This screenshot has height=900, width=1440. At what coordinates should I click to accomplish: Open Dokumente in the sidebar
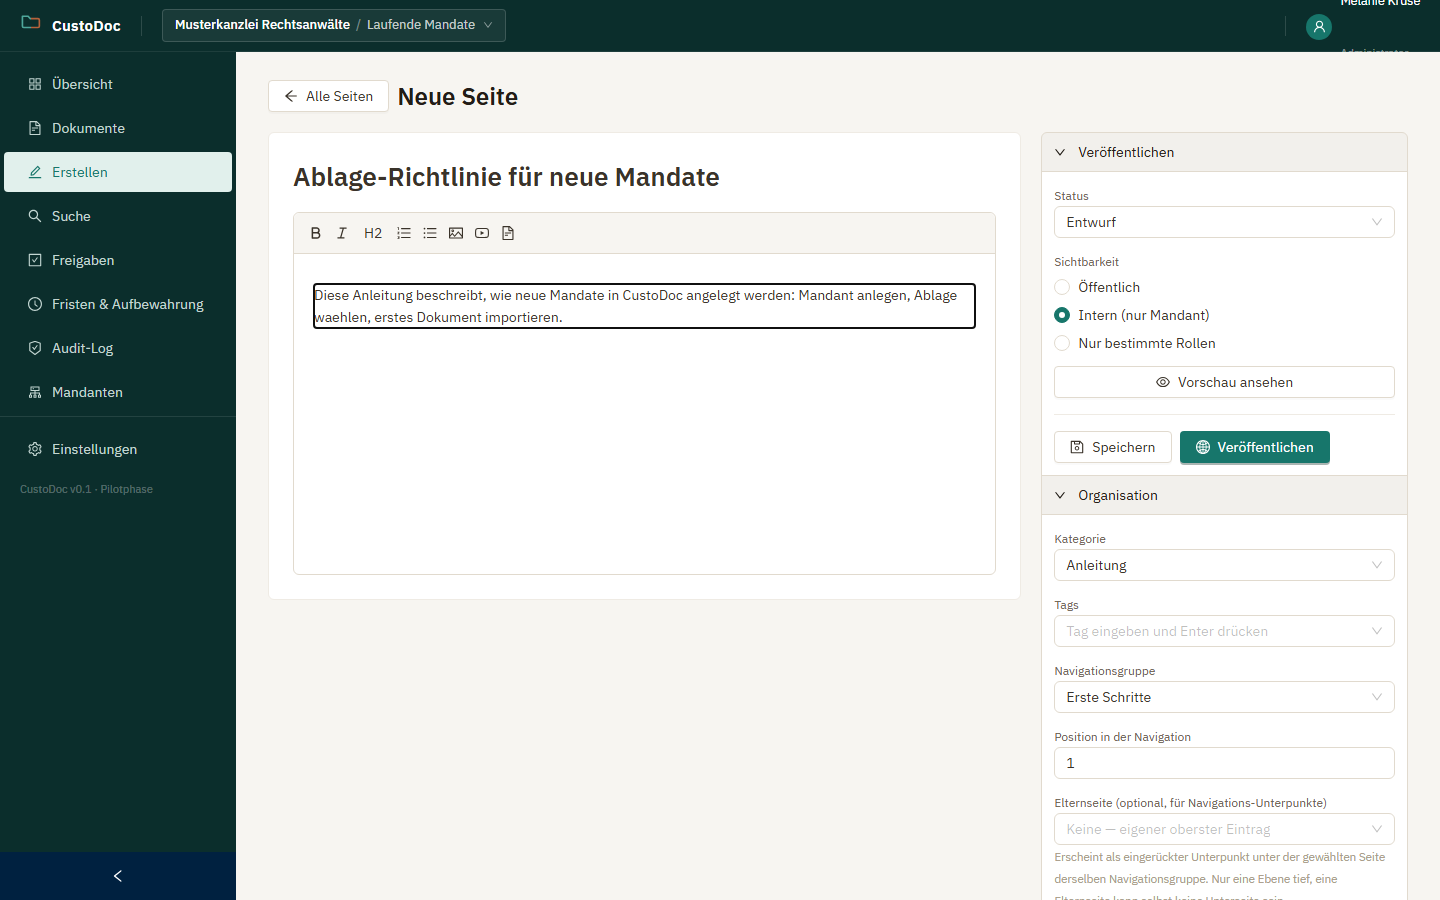[x=118, y=128]
